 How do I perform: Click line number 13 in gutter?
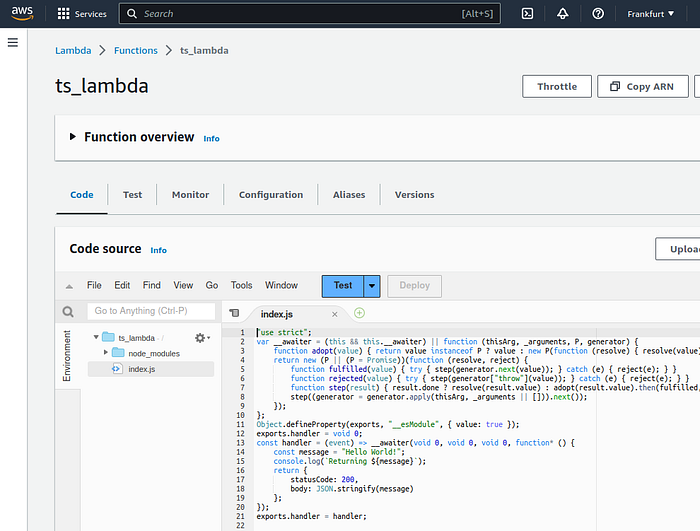[x=240, y=443]
